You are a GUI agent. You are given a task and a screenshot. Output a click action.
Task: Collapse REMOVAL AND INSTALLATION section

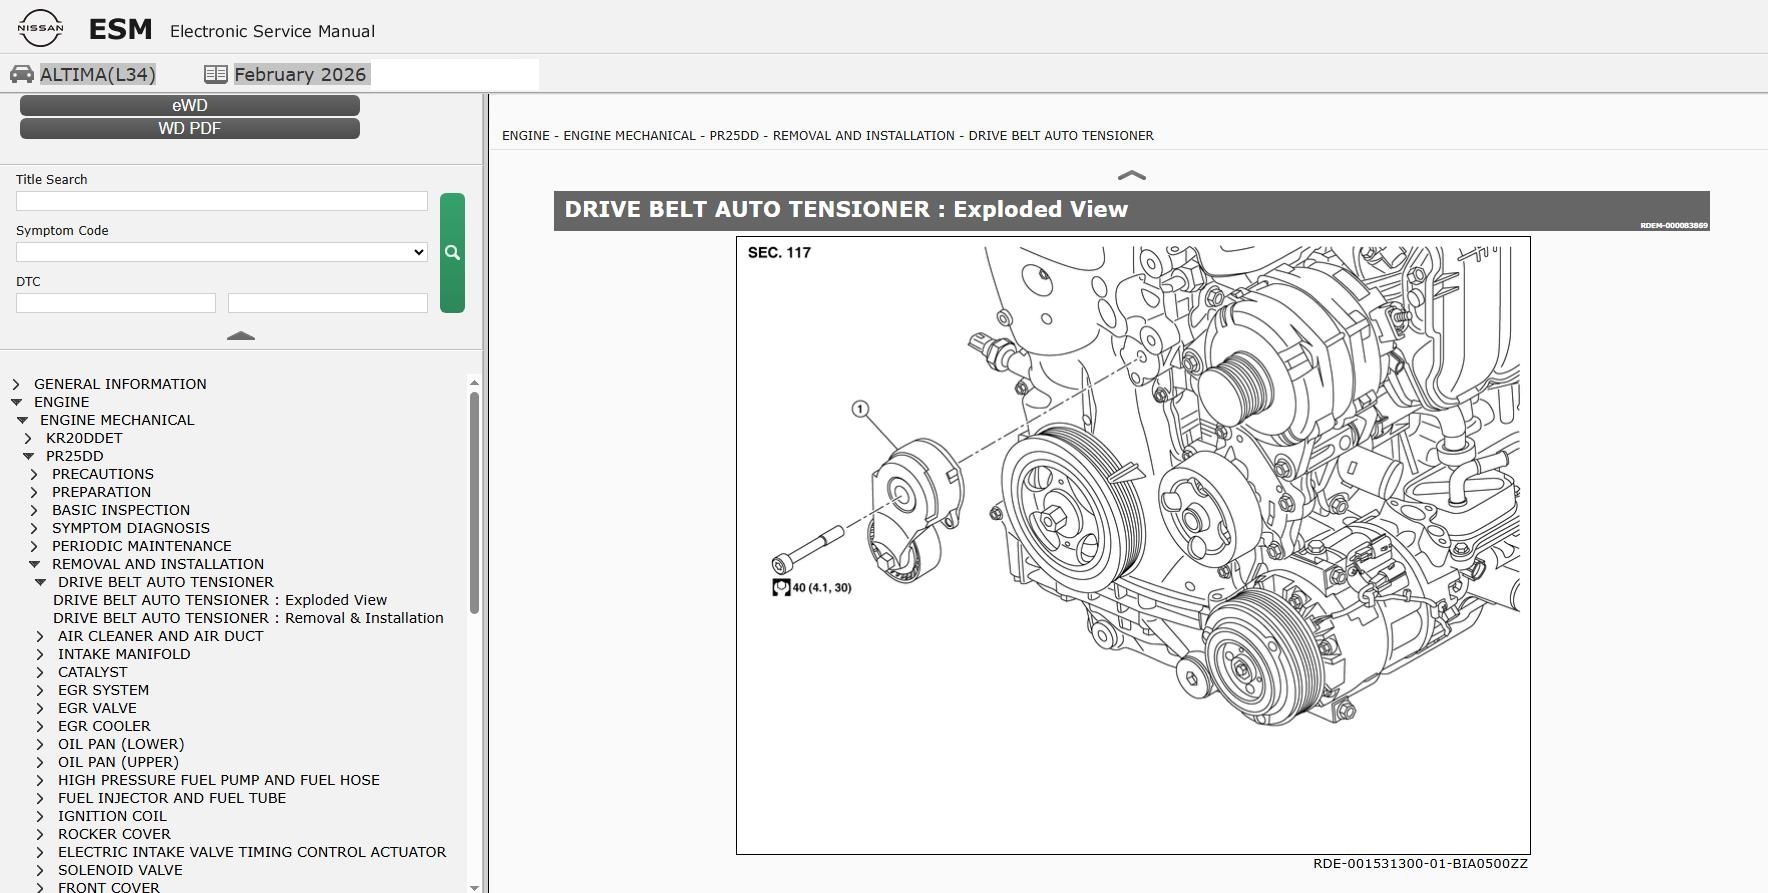point(34,564)
